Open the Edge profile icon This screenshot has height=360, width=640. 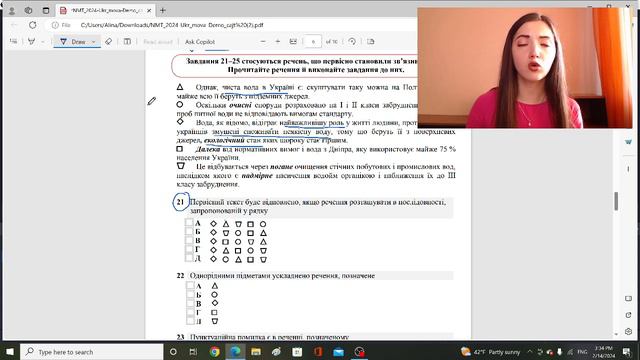12,11
